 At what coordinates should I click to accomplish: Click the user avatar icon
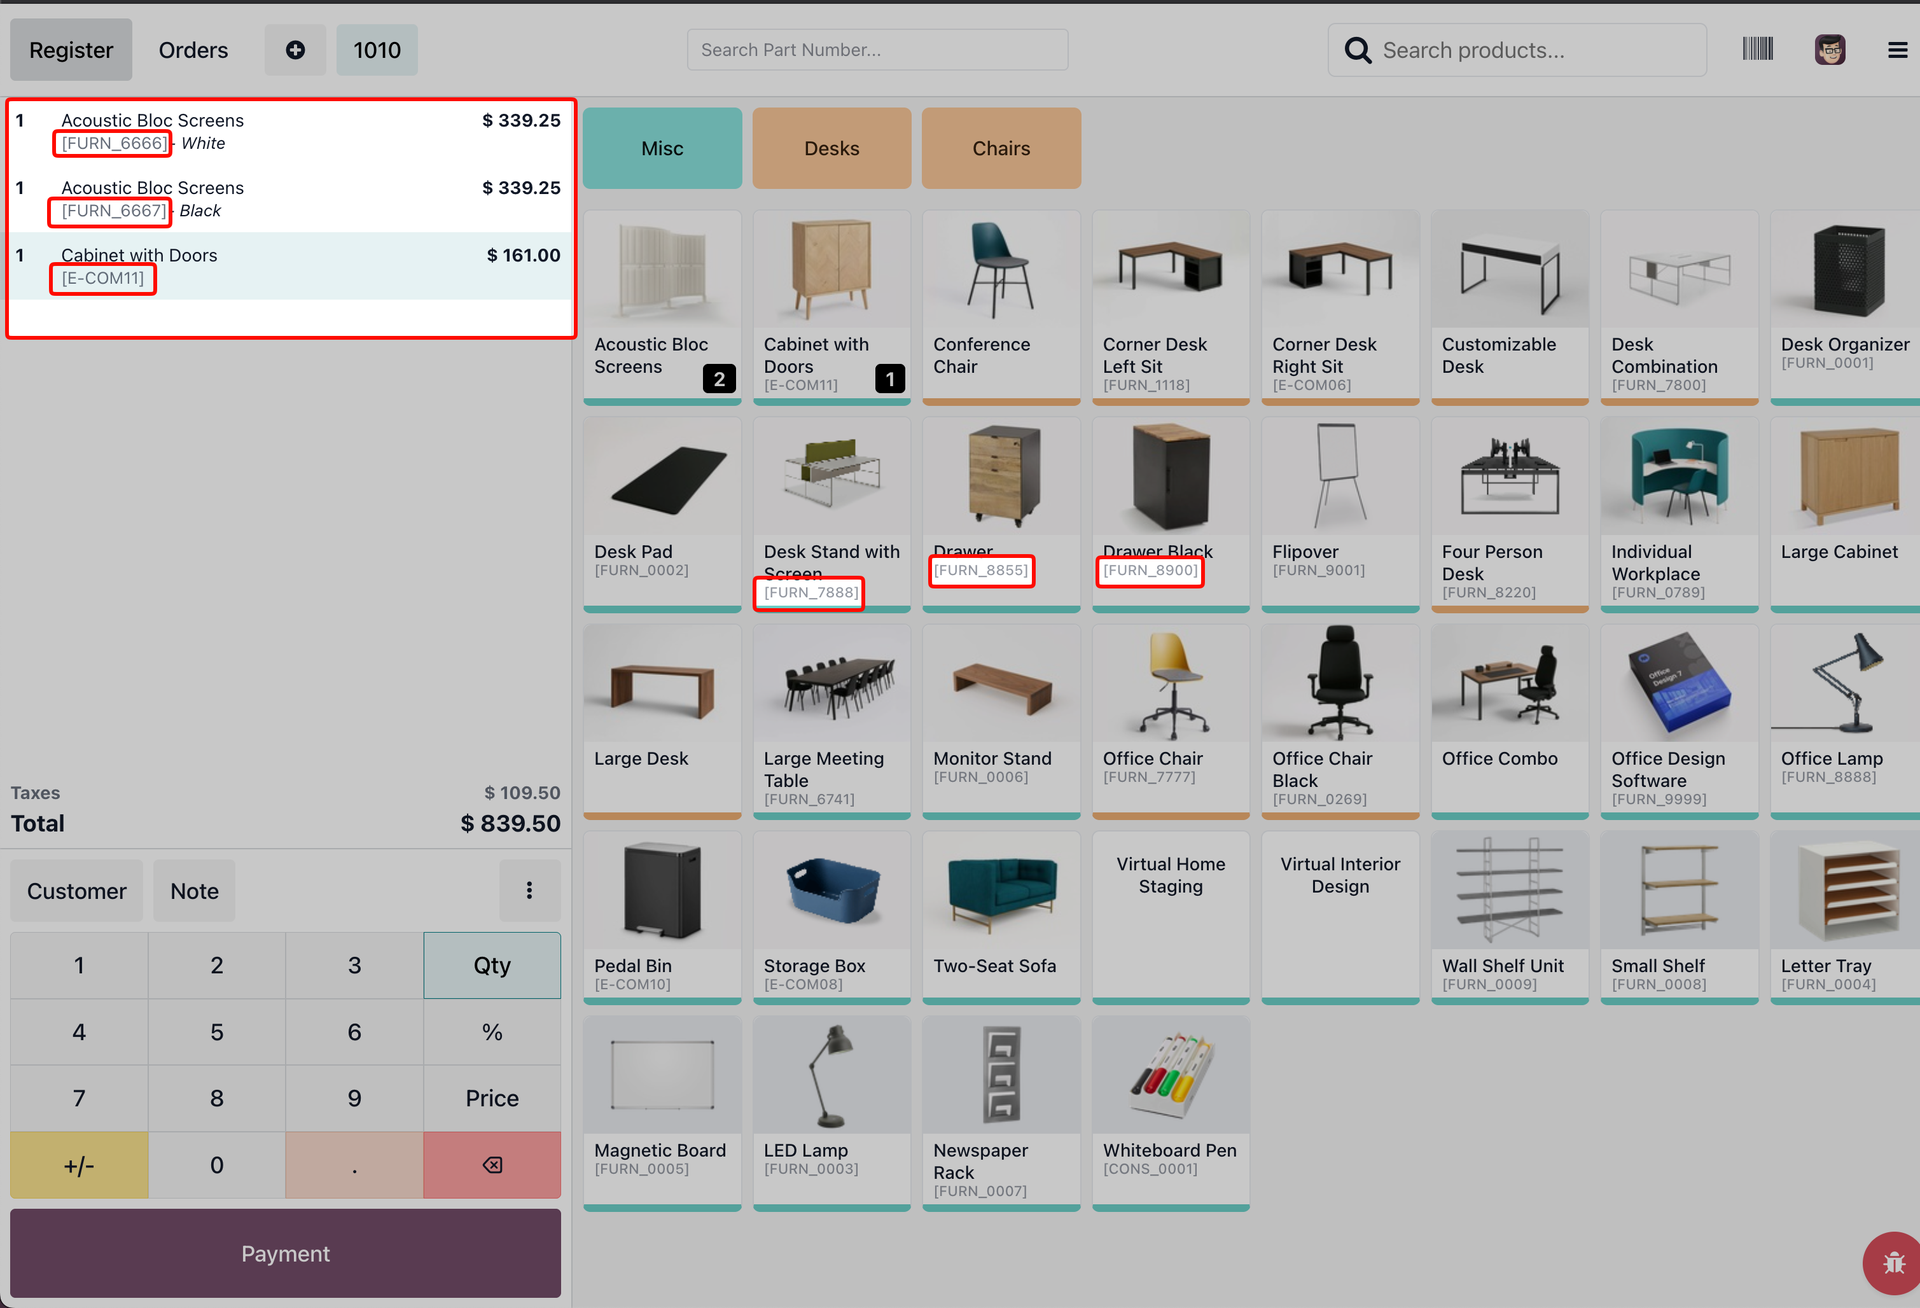pos(1829,50)
